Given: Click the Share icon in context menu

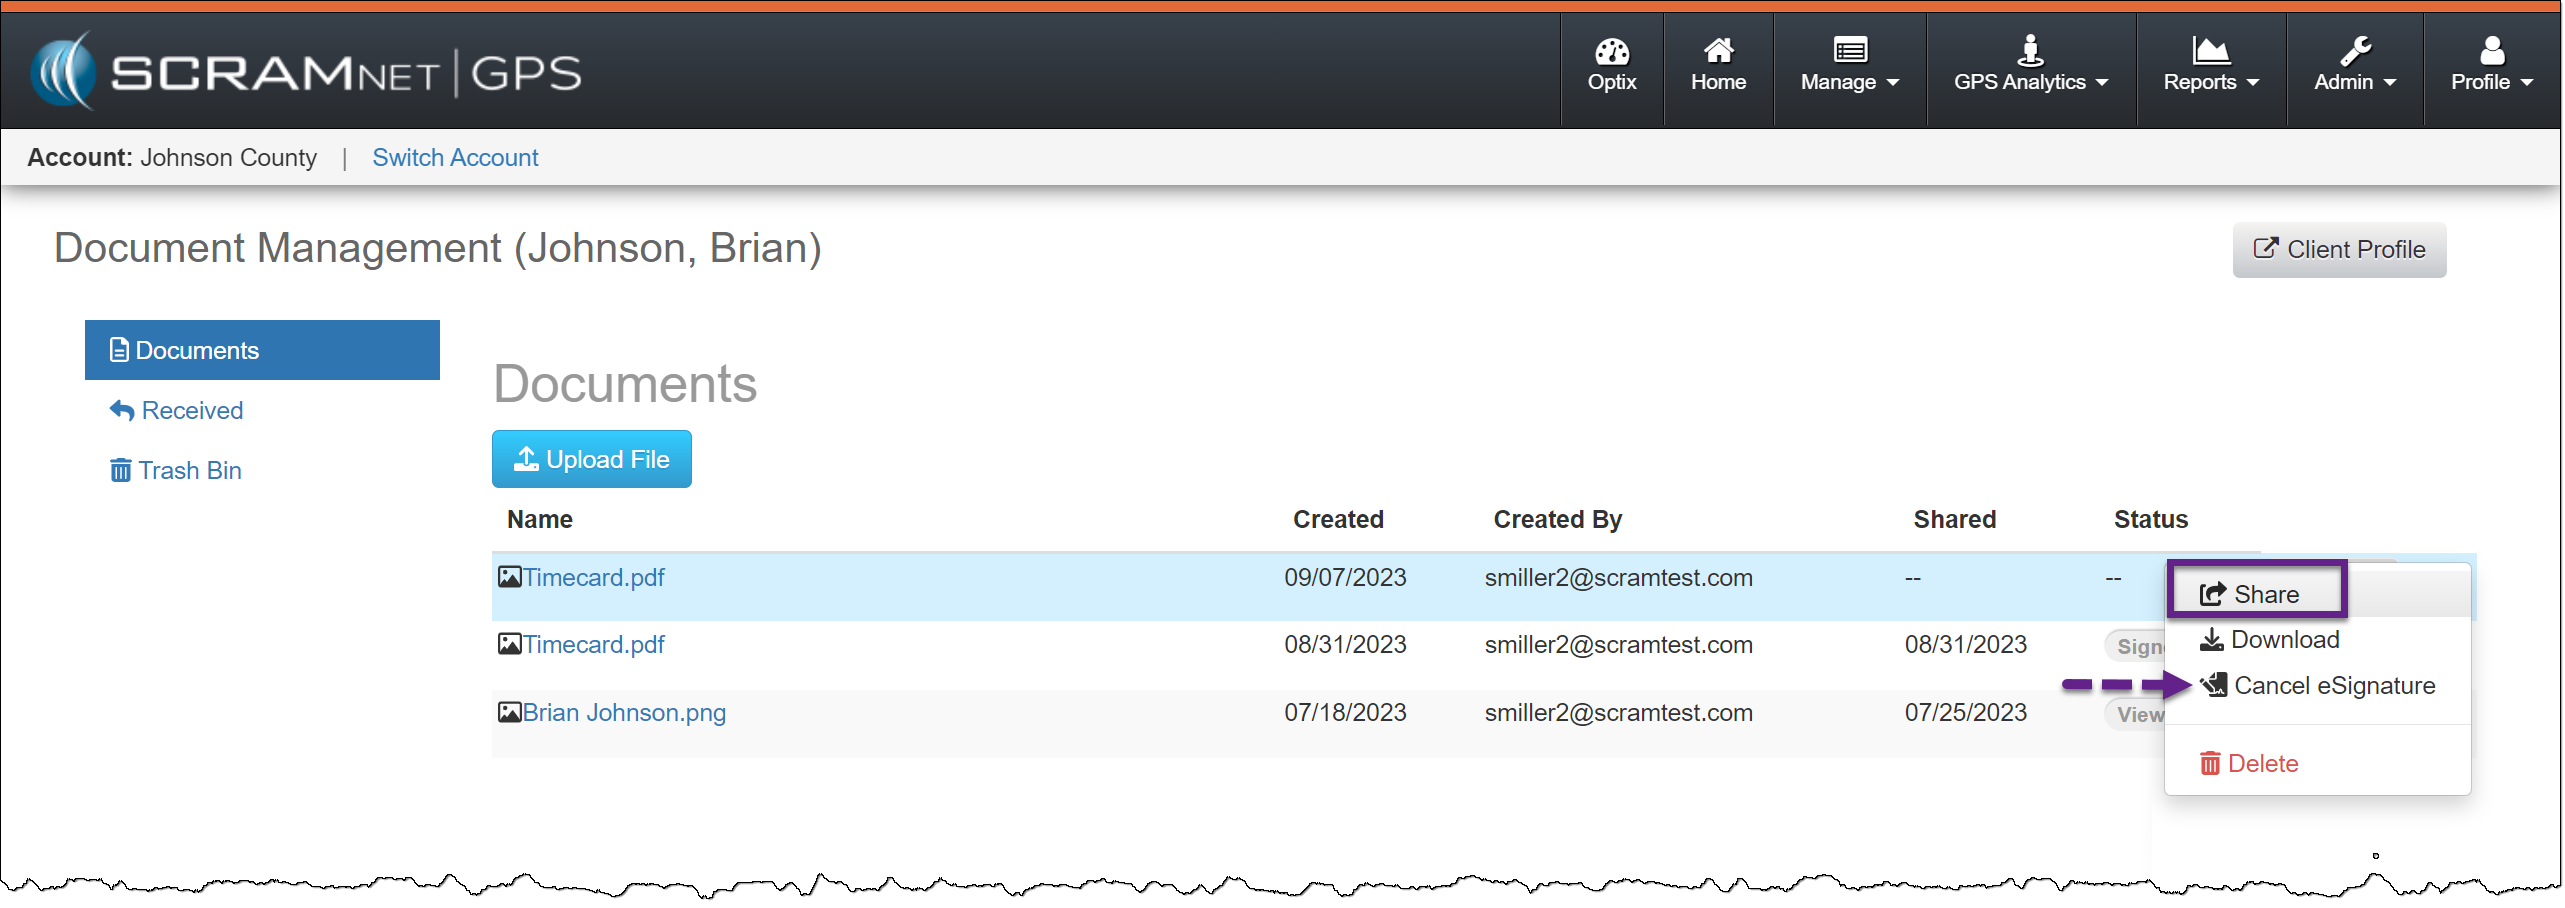Looking at the screenshot, I should point(2212,594).
